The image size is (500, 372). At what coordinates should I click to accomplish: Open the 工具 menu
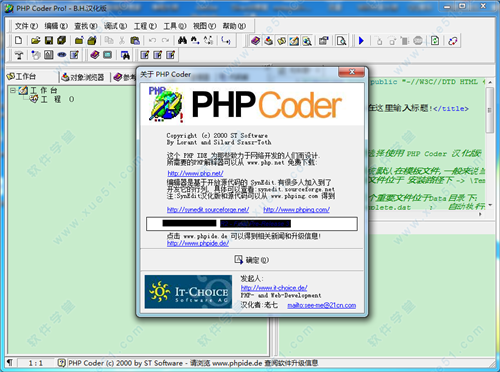174,26
